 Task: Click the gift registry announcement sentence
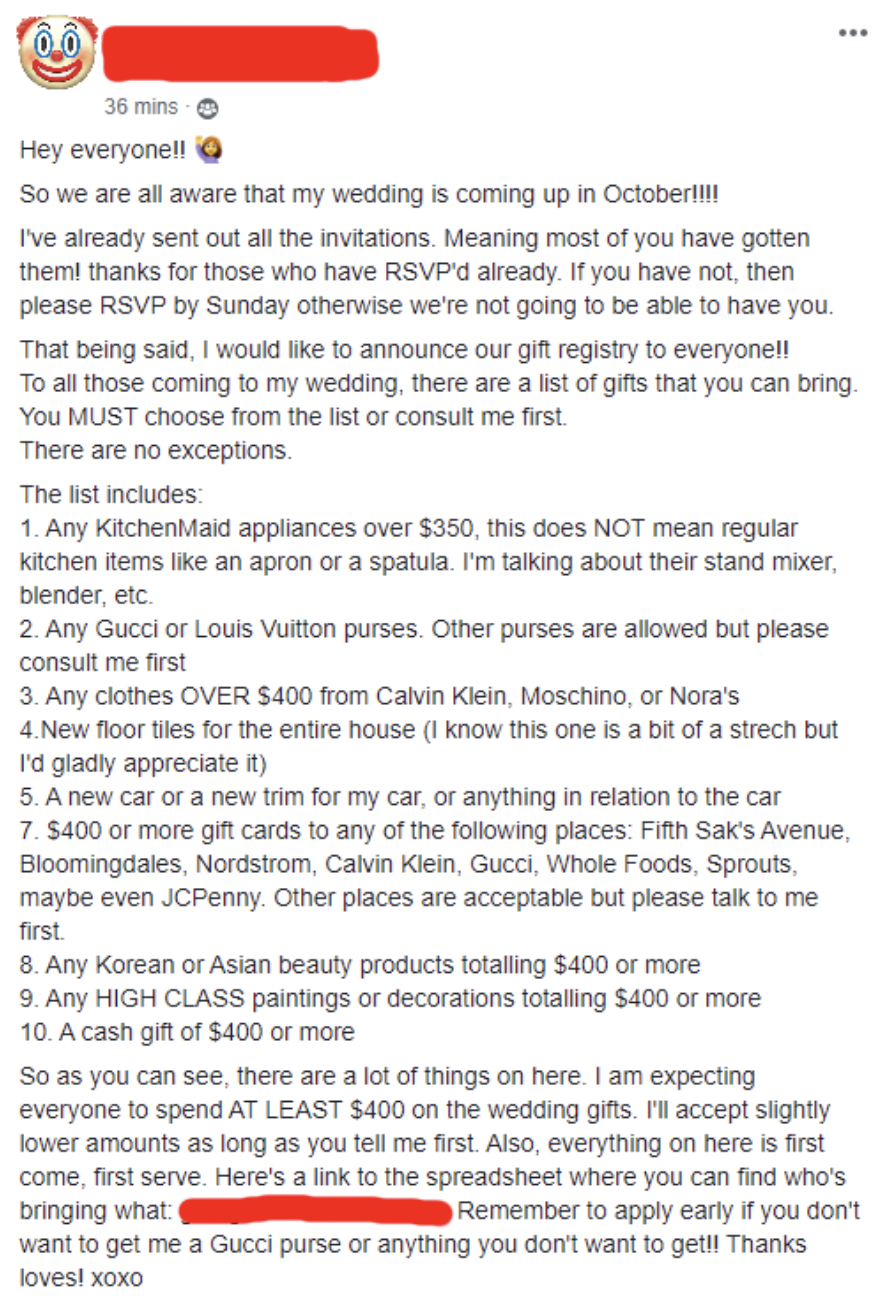[x=404, y=351]
